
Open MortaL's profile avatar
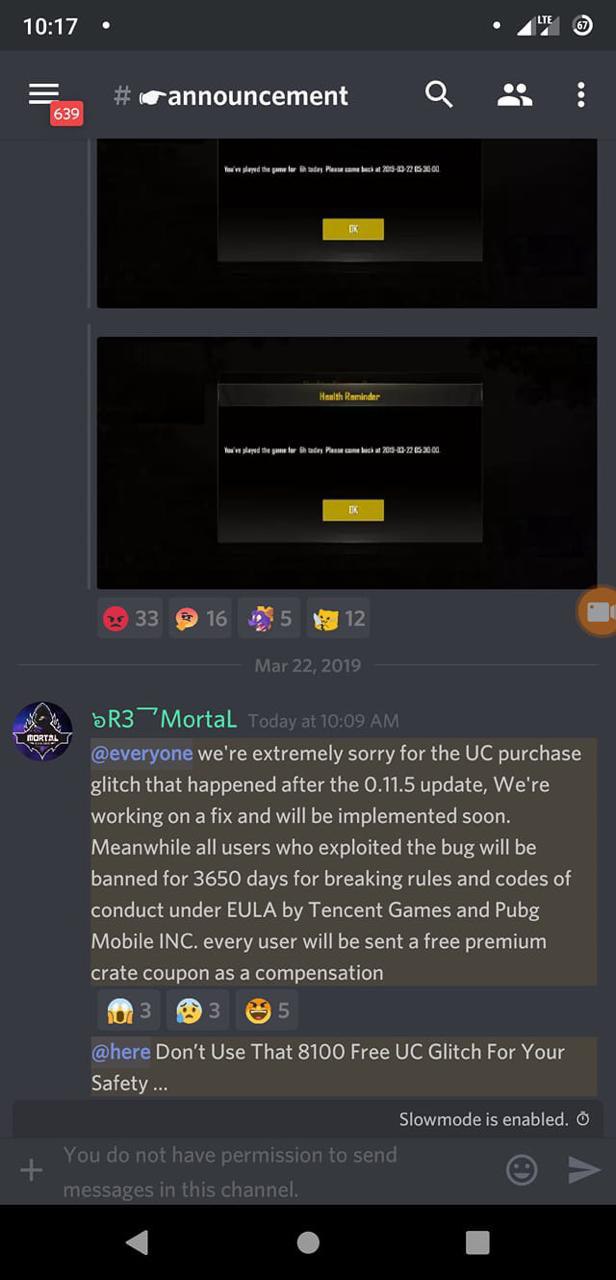click(42, 731)
